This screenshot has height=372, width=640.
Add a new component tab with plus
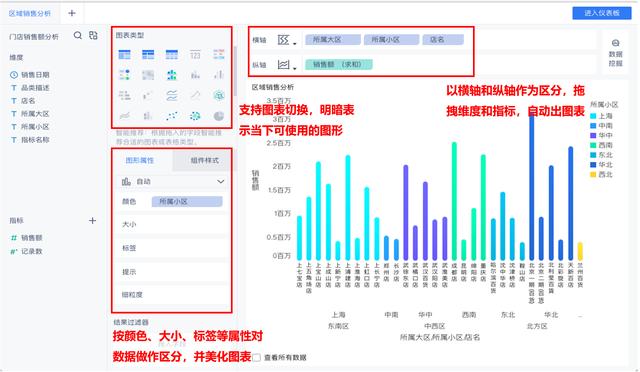(x=72, y=13)
